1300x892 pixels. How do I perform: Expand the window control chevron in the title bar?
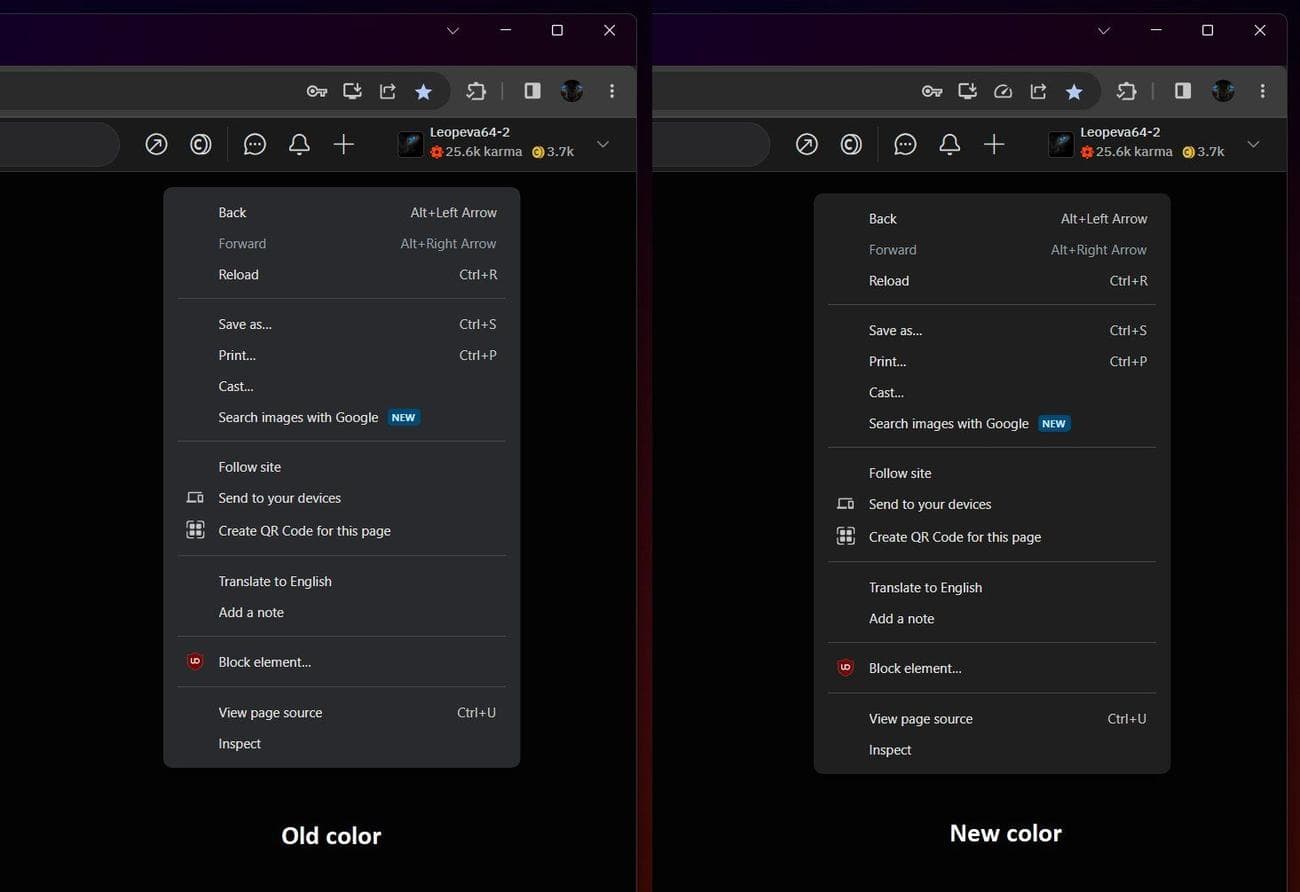[x=452, y=30]
